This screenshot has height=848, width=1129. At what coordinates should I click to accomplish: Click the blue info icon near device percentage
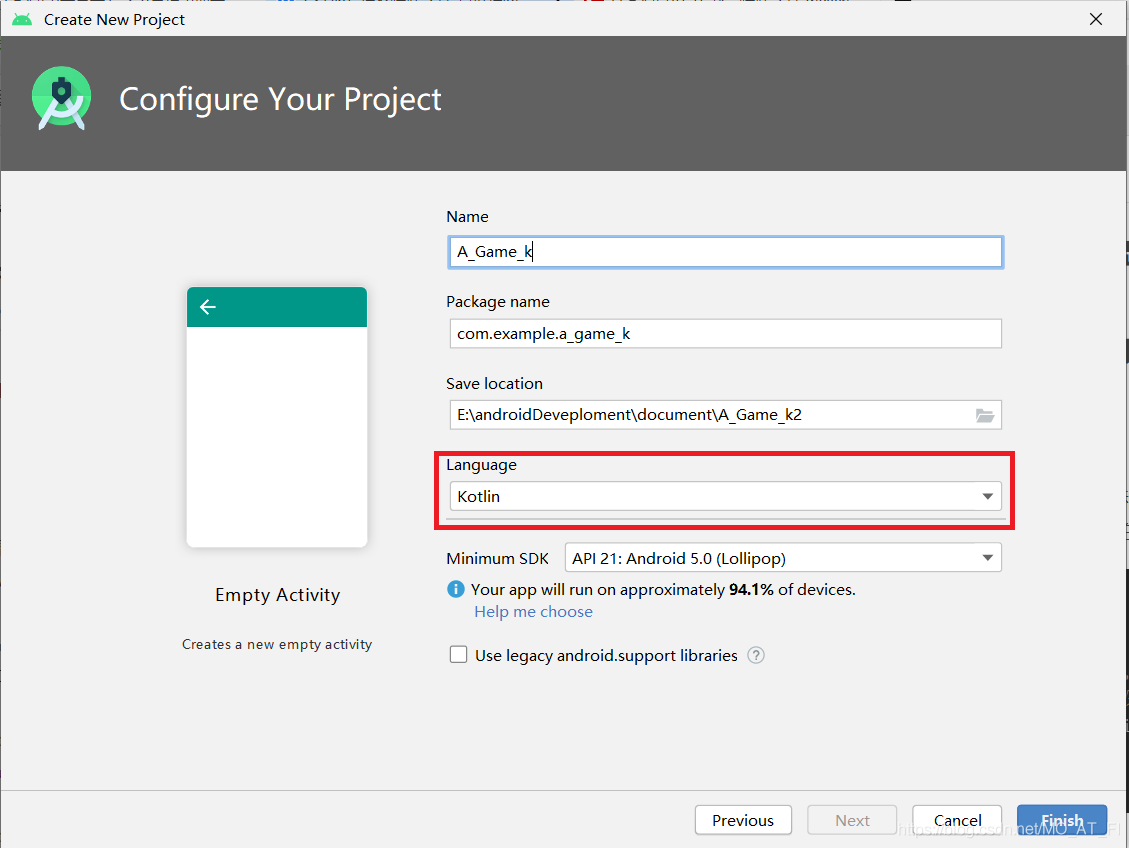coord(456,590)
